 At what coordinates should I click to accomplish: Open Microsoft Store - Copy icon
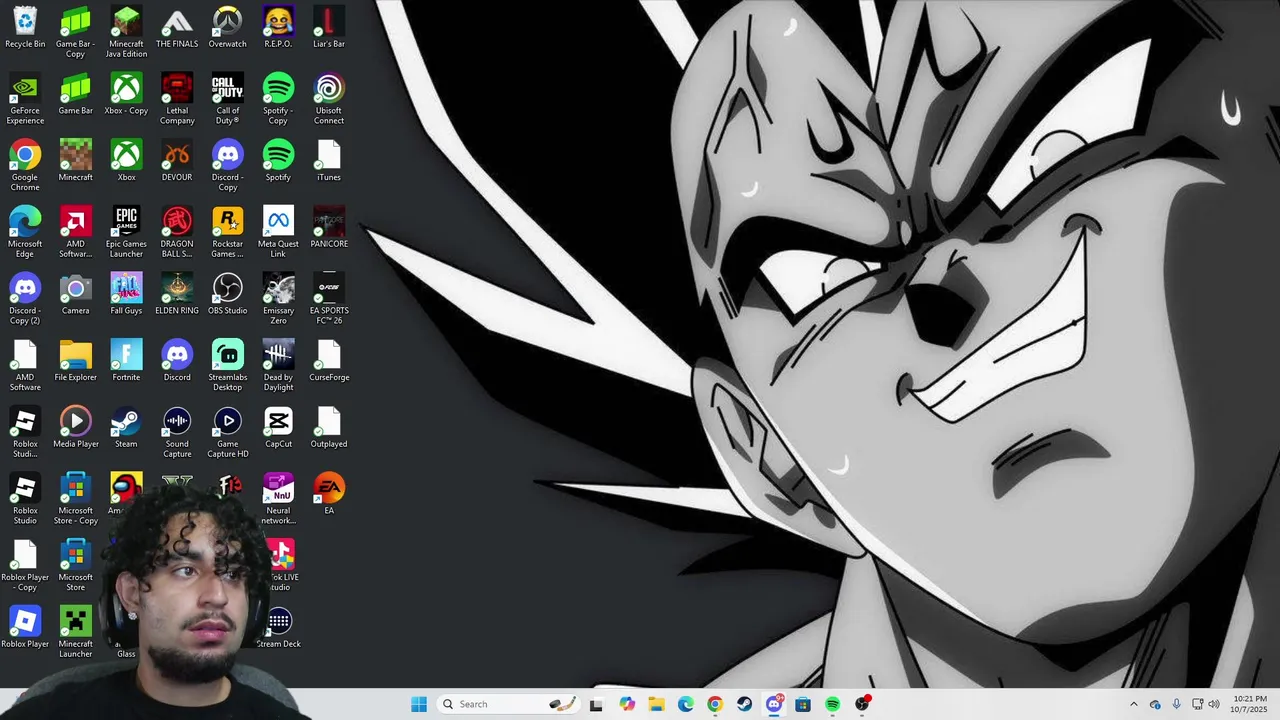(x=76, y=499)
